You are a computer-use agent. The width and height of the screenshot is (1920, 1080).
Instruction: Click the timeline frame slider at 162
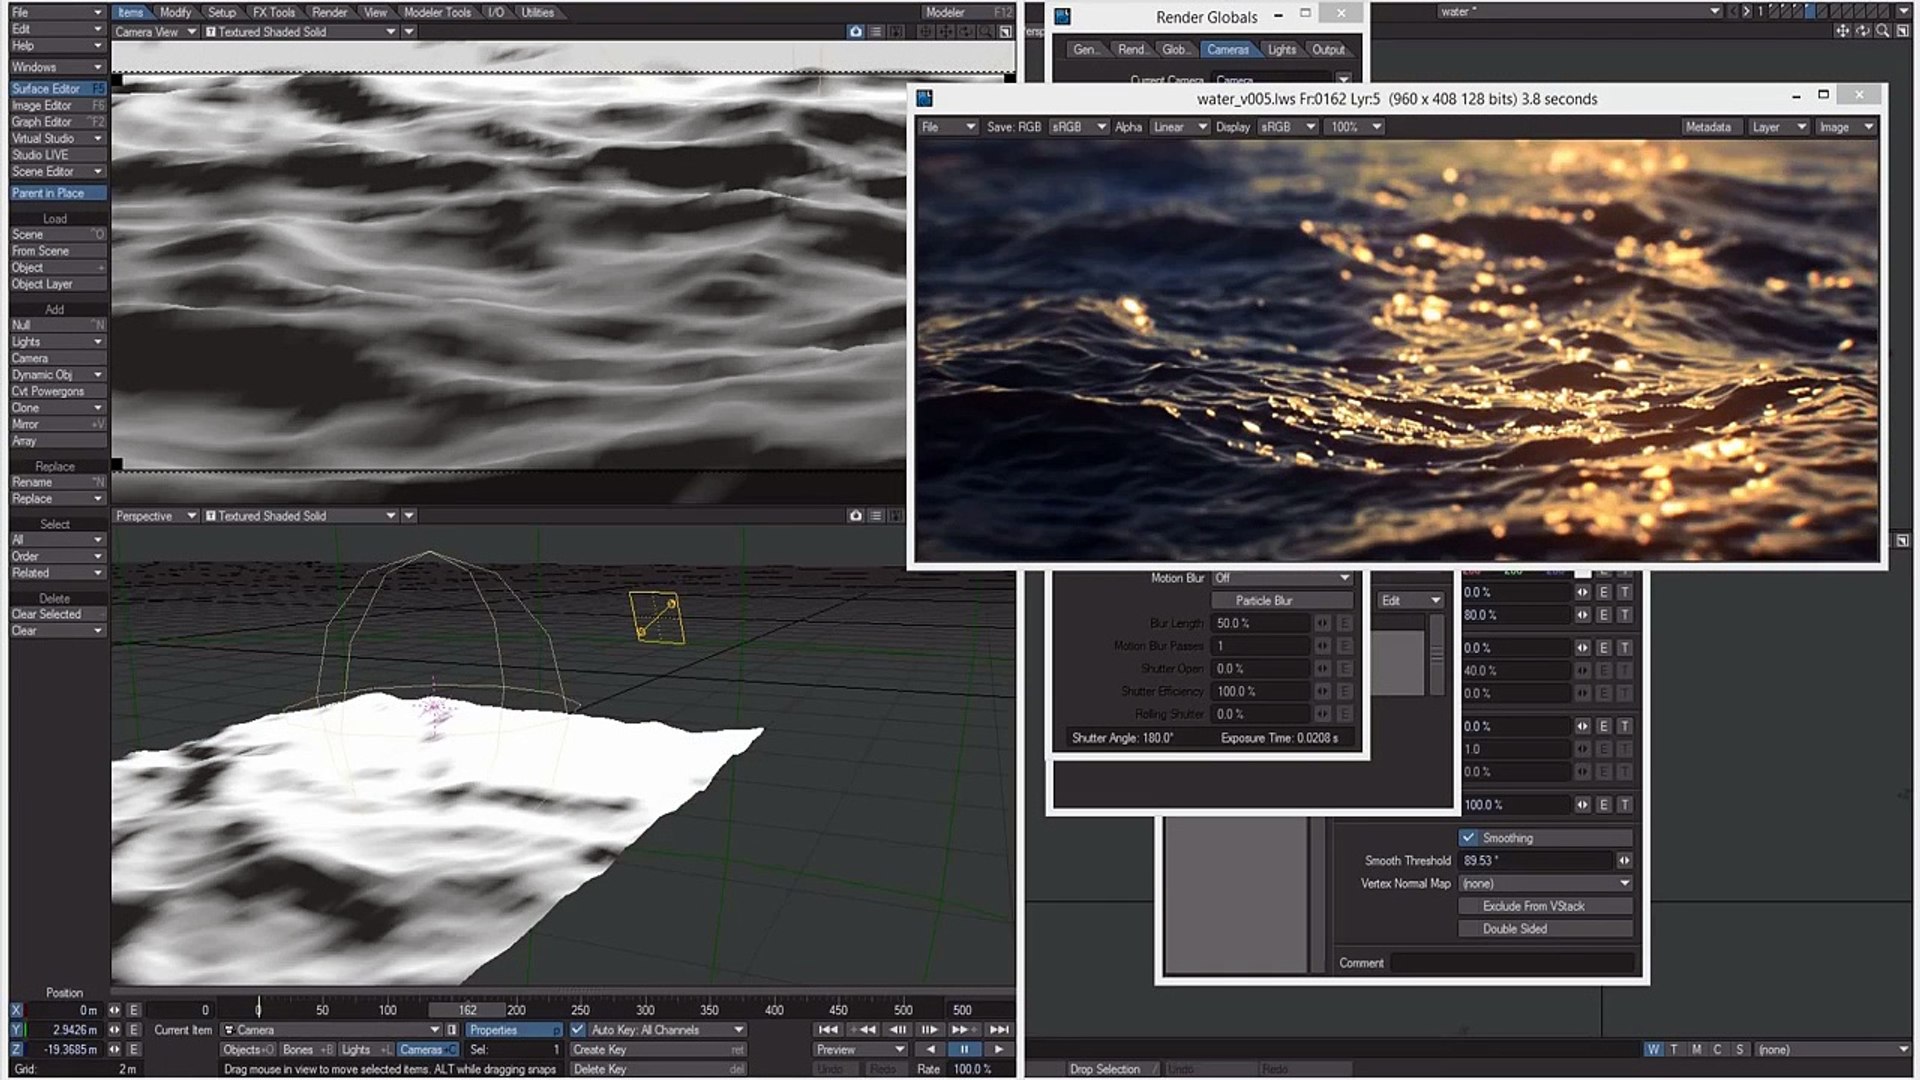[x=467, y=1010]
